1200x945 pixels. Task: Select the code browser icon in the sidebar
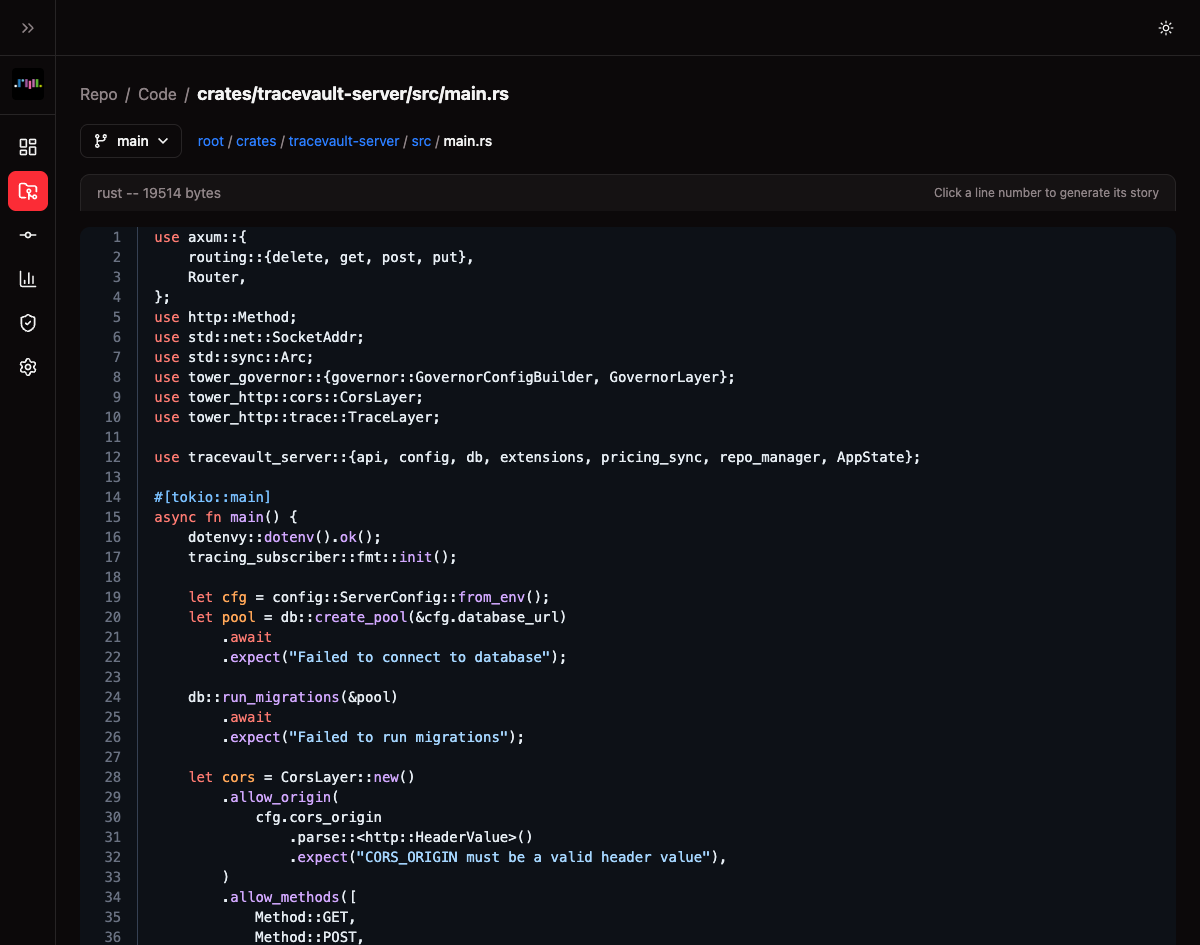27,191
